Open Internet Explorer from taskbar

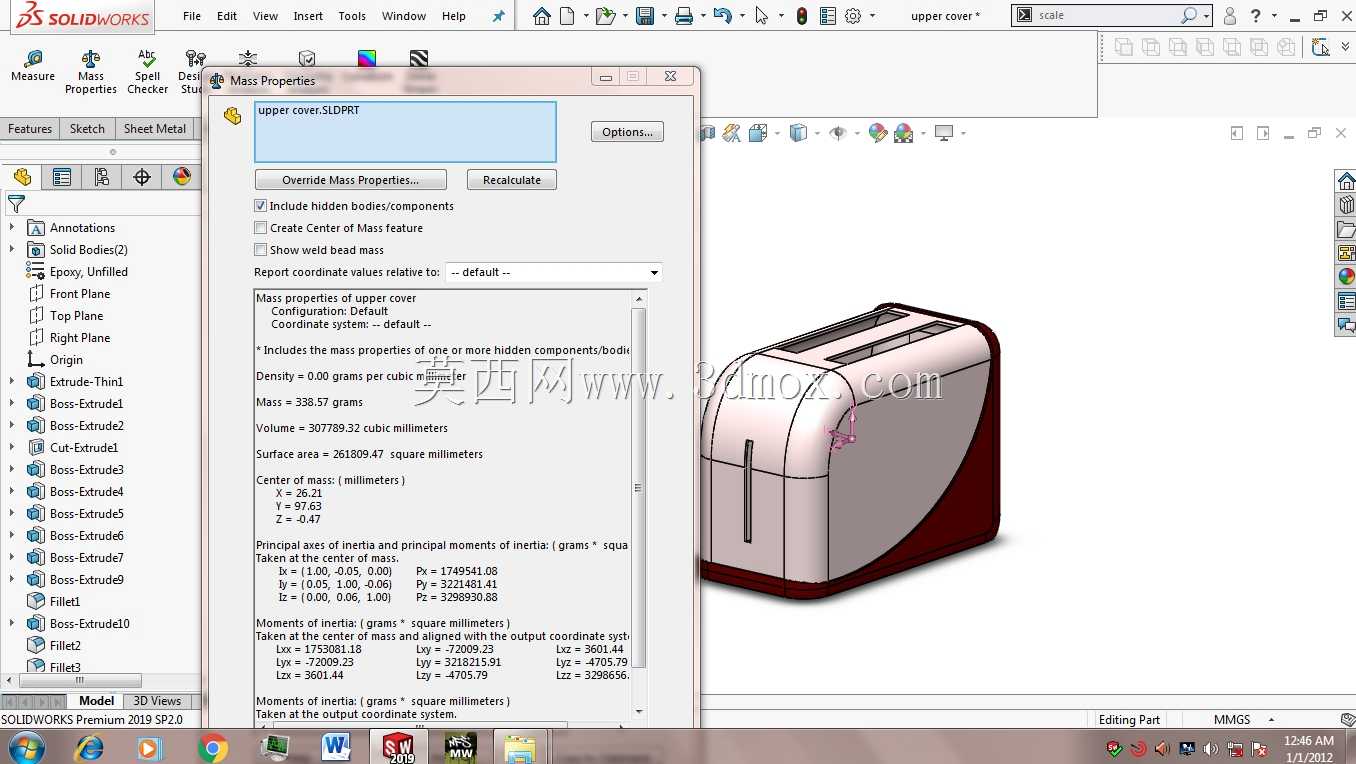tap(90, 747)
